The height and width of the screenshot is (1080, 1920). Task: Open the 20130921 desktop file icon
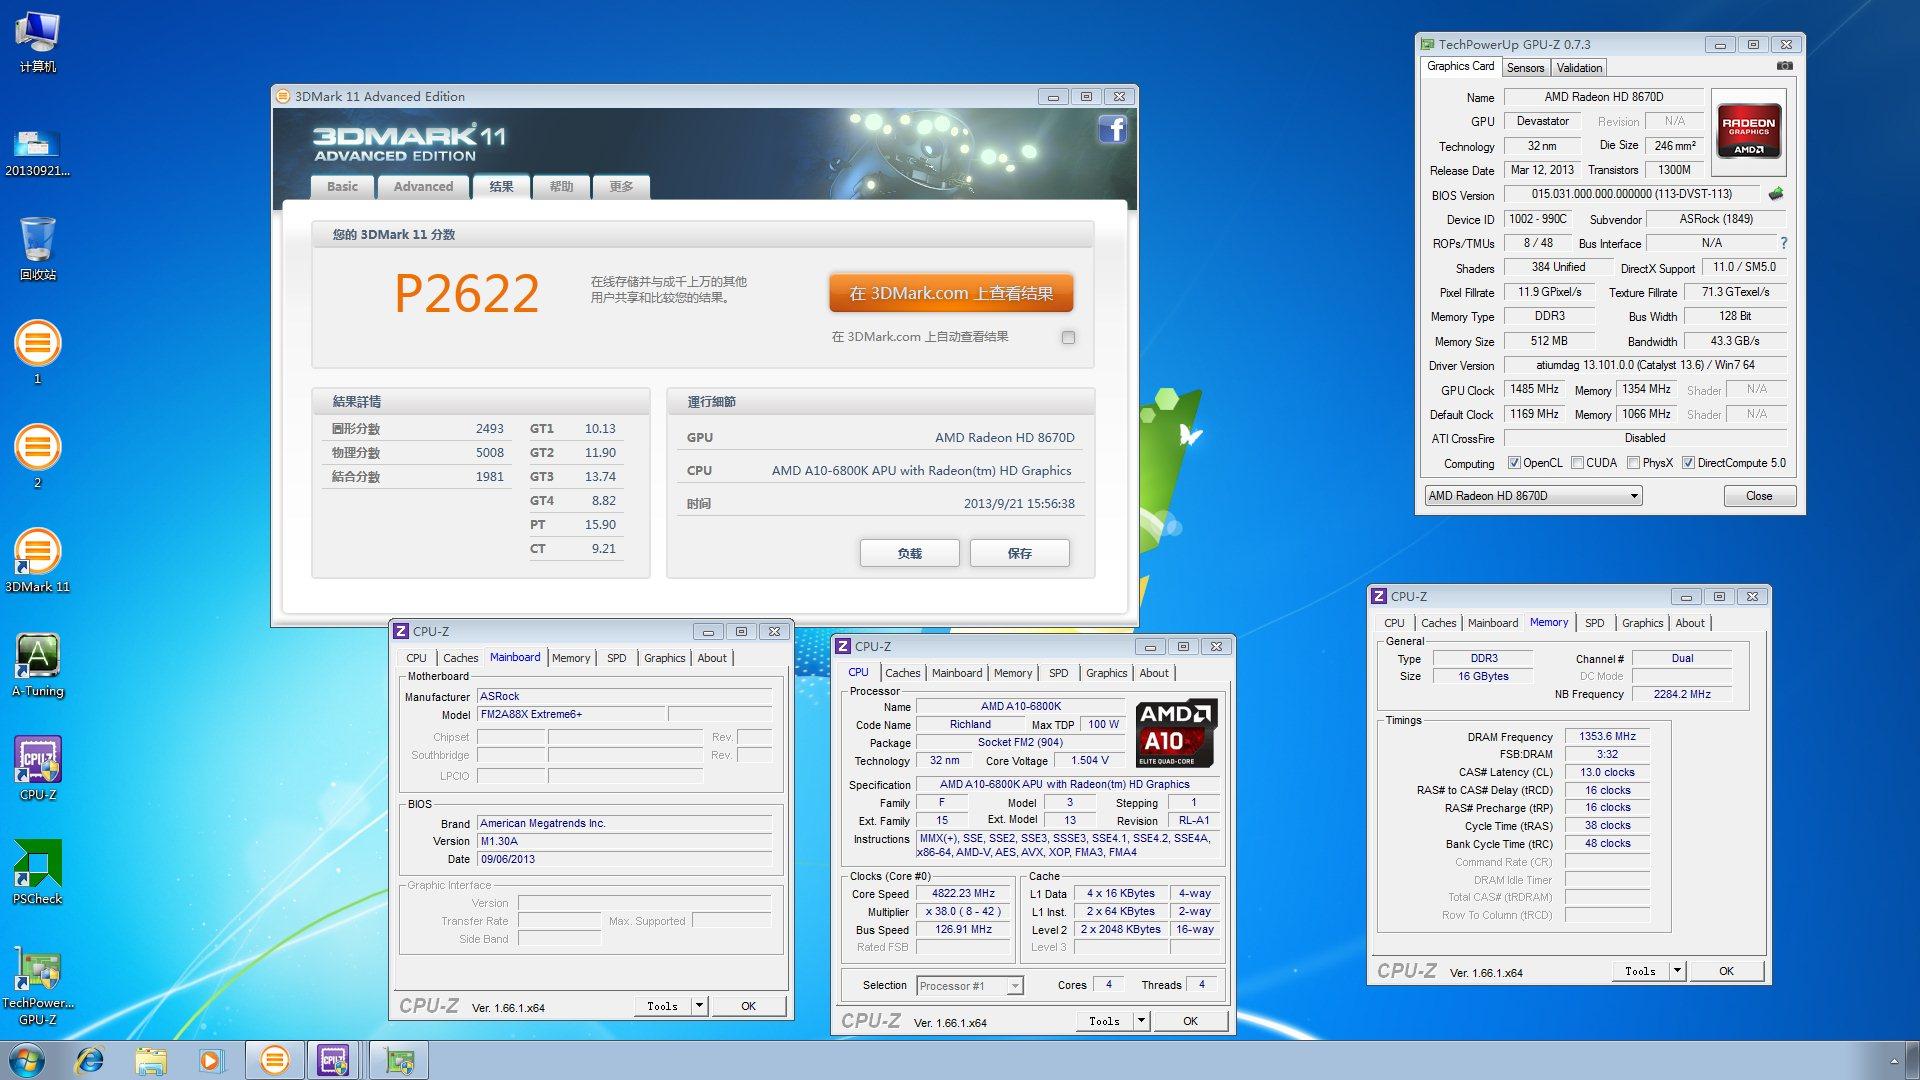pyautogui.click(x=38, y=152)
